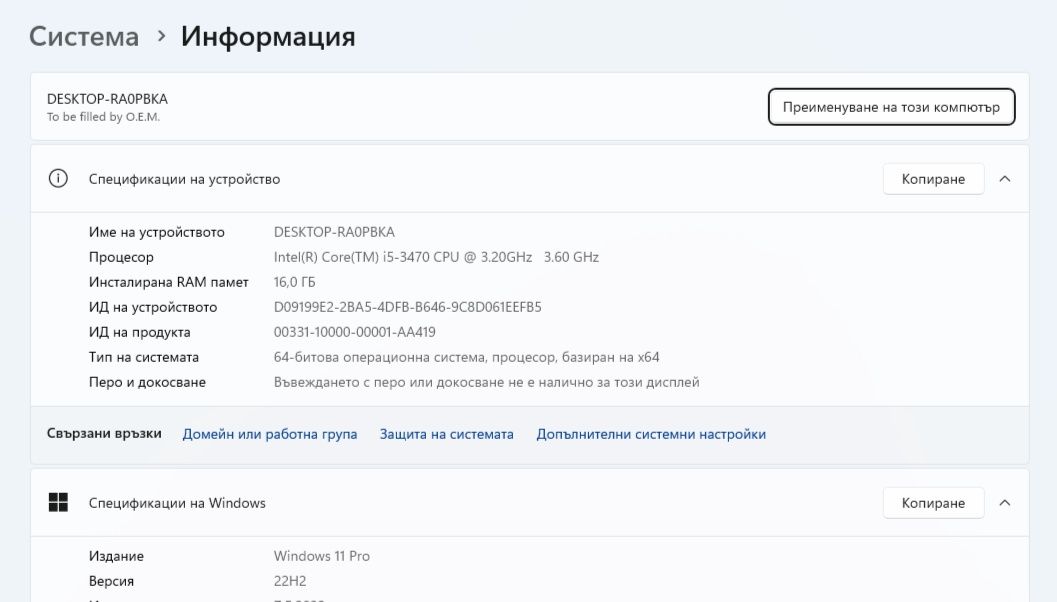Go back to Система breadcrumb
The width and height of the screenshot is (1057, 602).
[84, 36]
